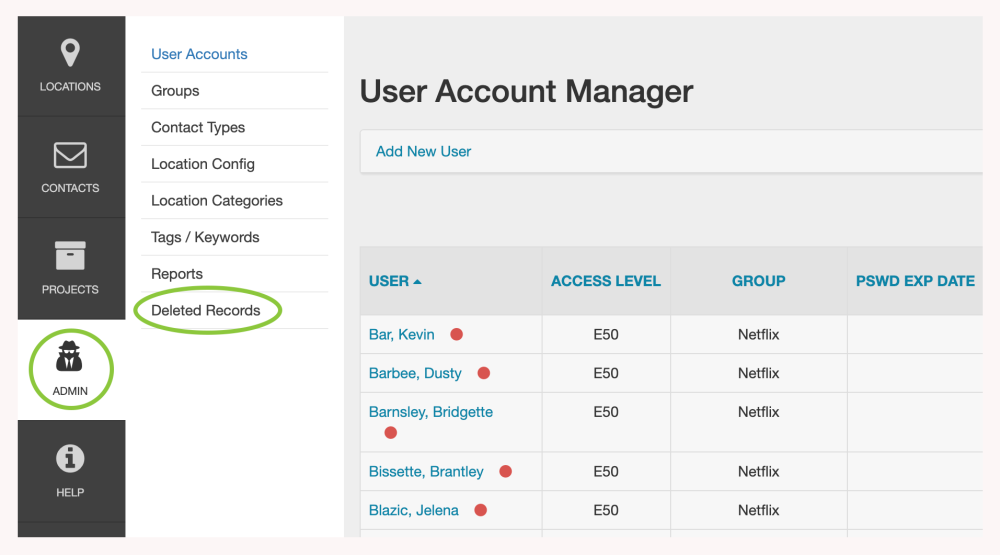Open the Locations pin icon
The width and height of the screenshot is (1000, 555).
[x=70, y=54]
